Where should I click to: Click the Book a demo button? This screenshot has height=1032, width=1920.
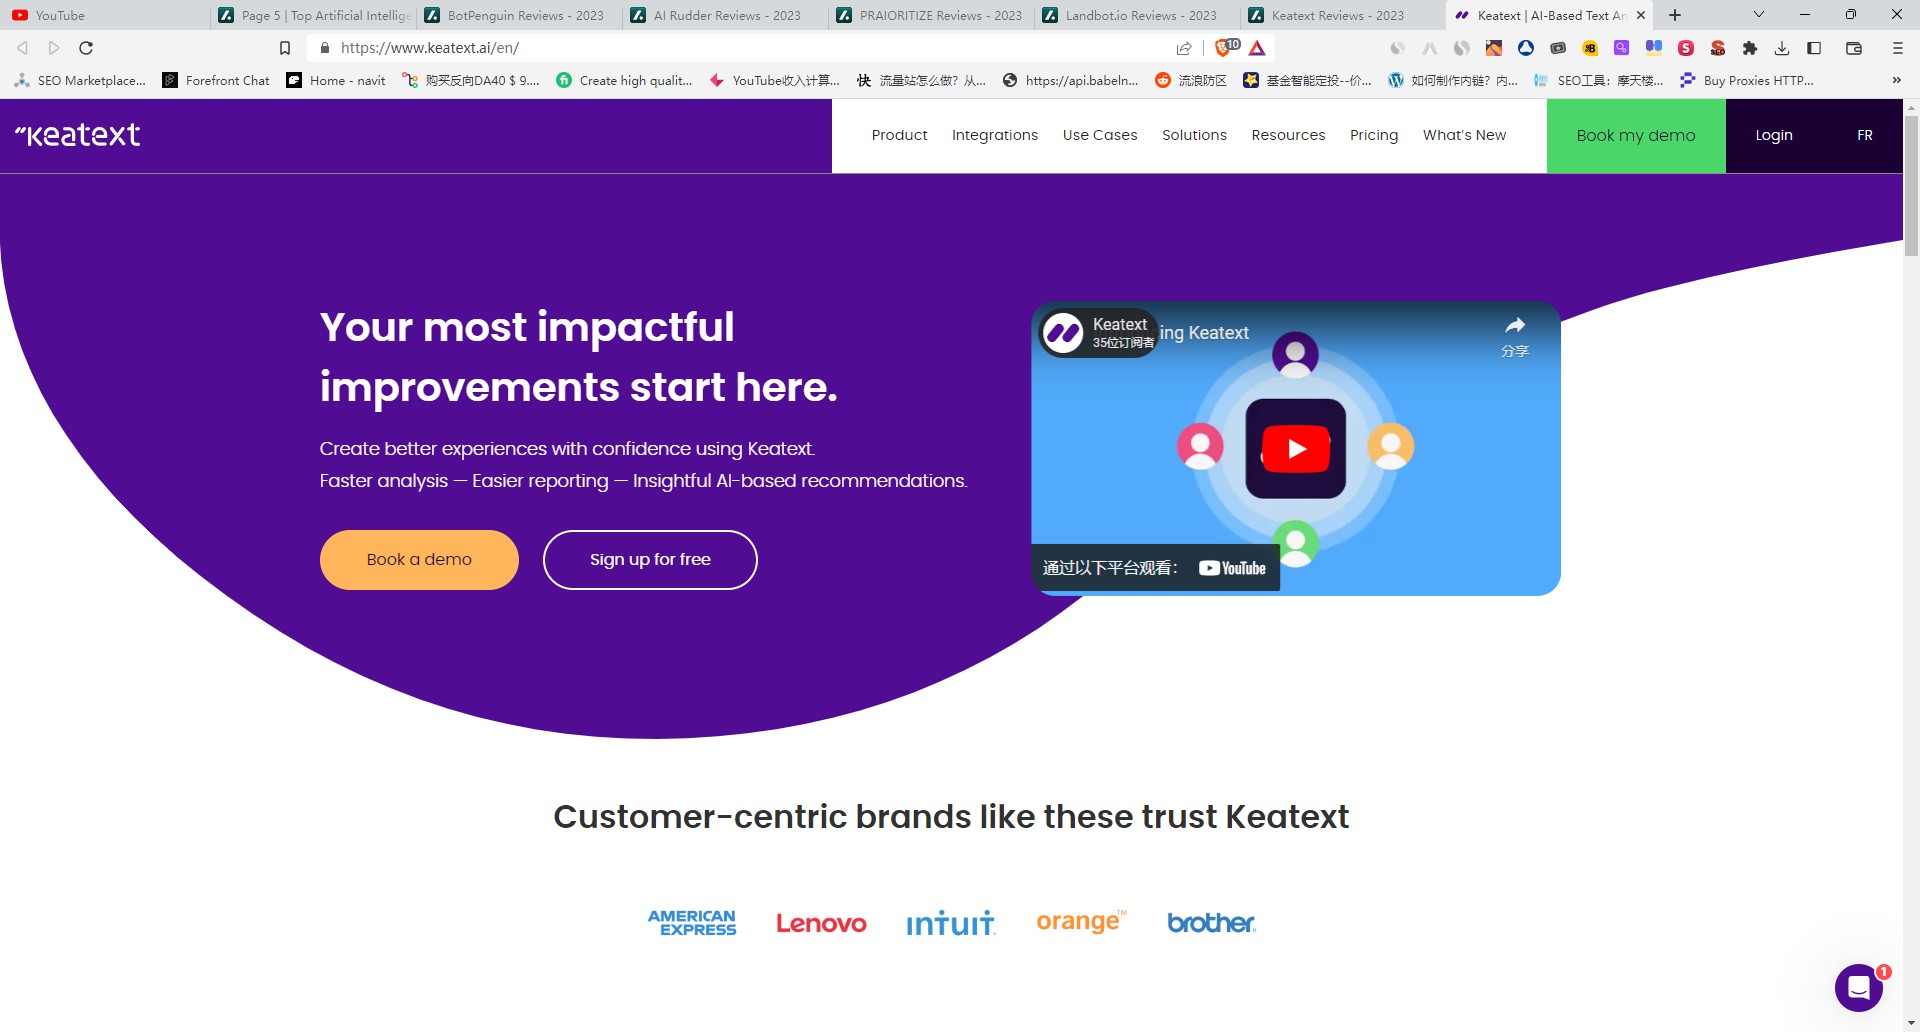[x=418, y=559]
